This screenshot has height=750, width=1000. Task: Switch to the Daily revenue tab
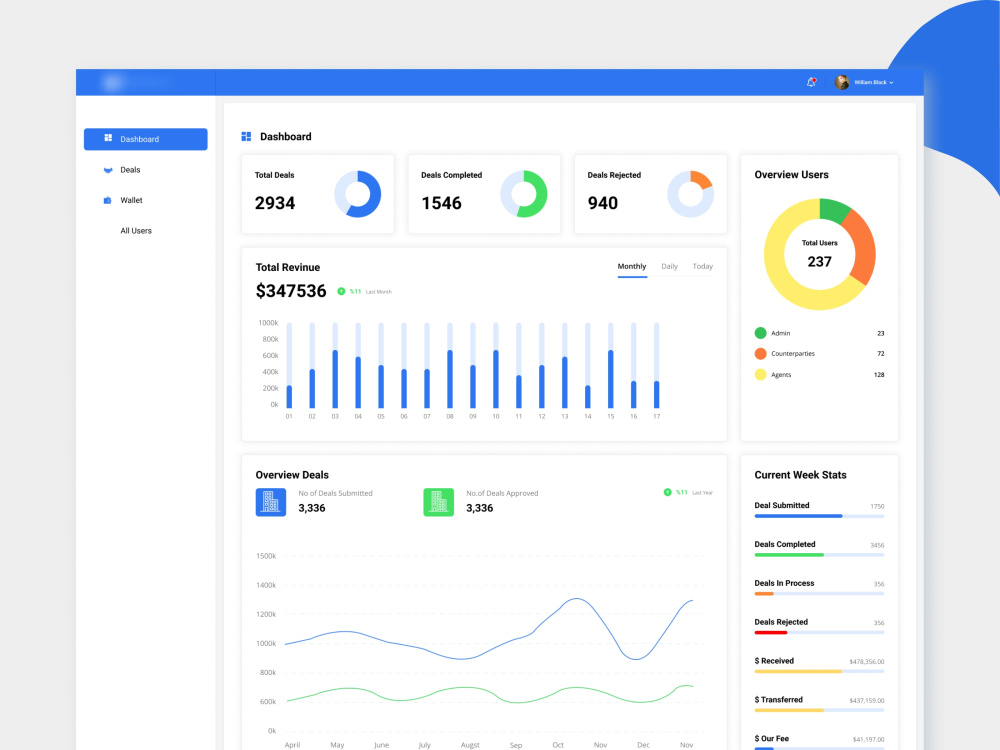670,267
